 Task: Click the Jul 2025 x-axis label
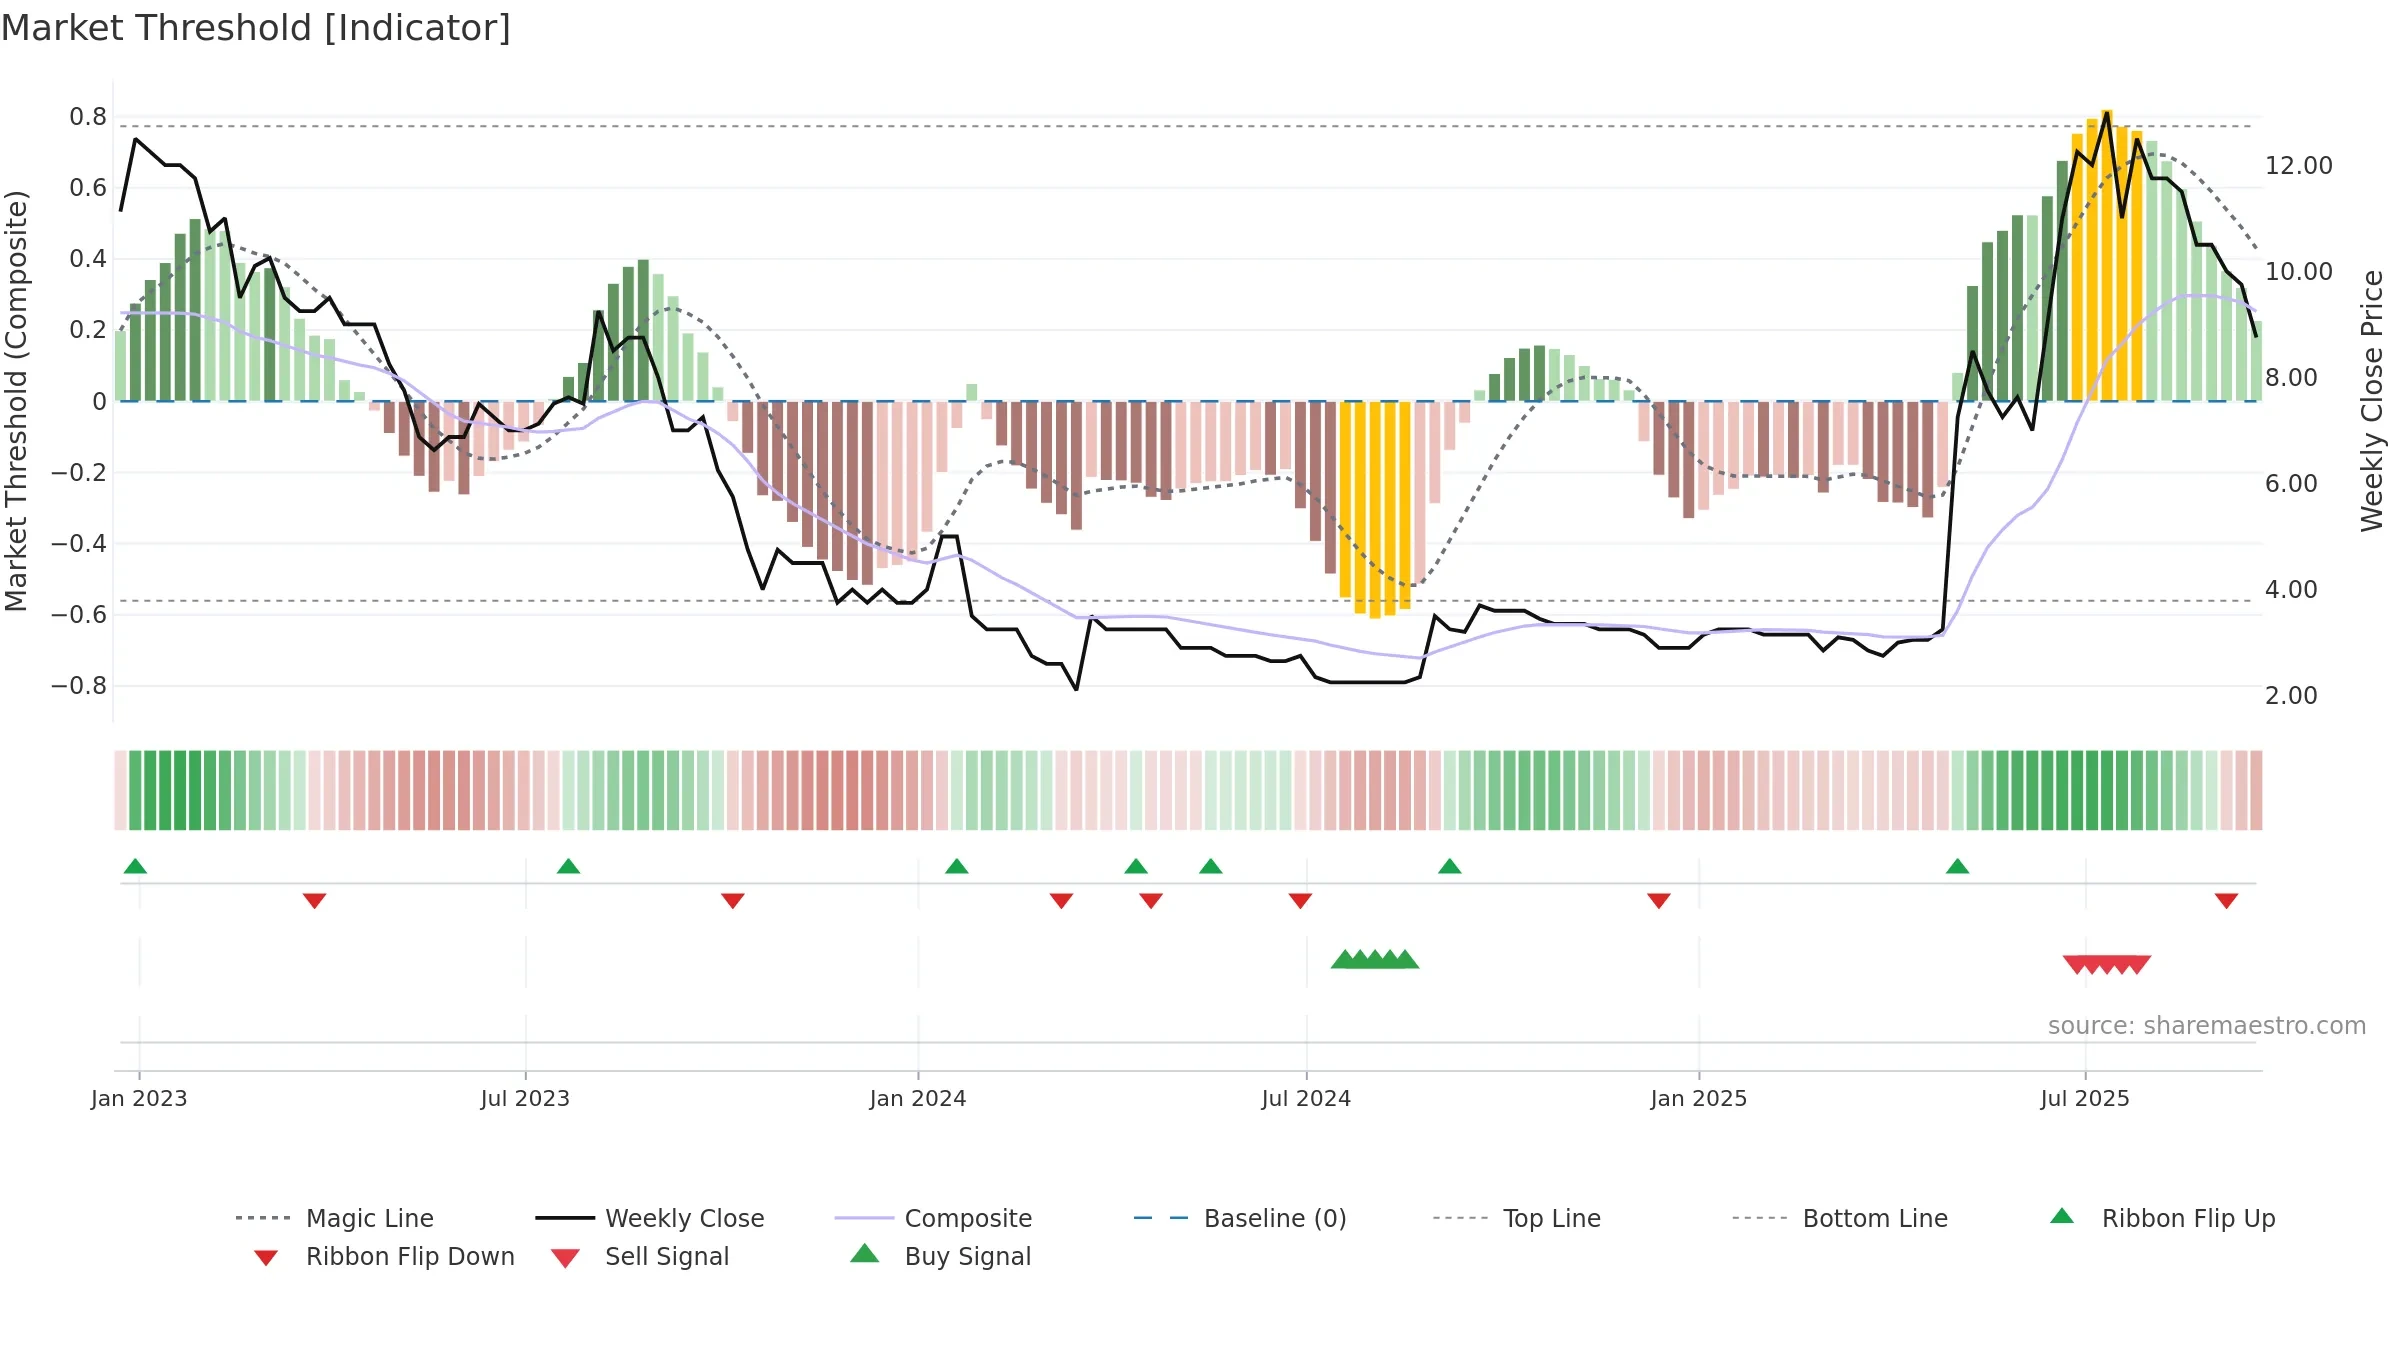click(2085, 1098)
